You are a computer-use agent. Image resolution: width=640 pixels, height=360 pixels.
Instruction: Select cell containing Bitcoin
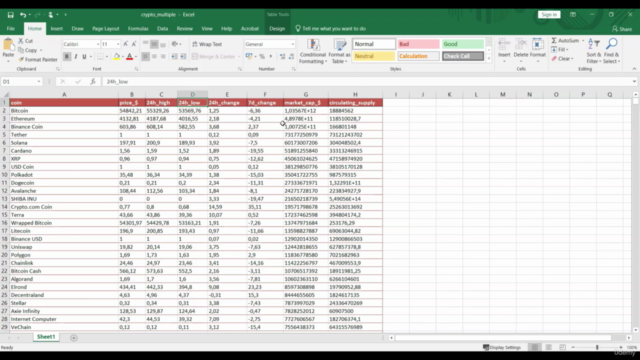[64, 111]
